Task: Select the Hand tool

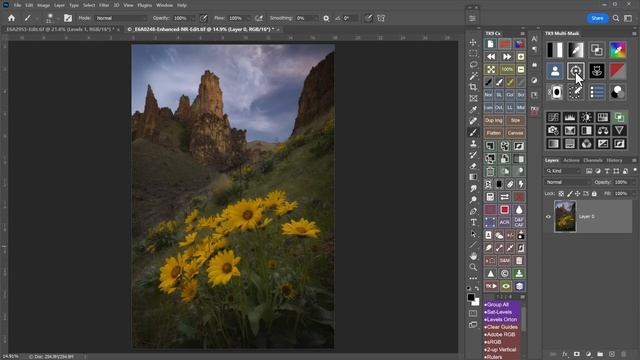Action: click(x=473, y=256)
